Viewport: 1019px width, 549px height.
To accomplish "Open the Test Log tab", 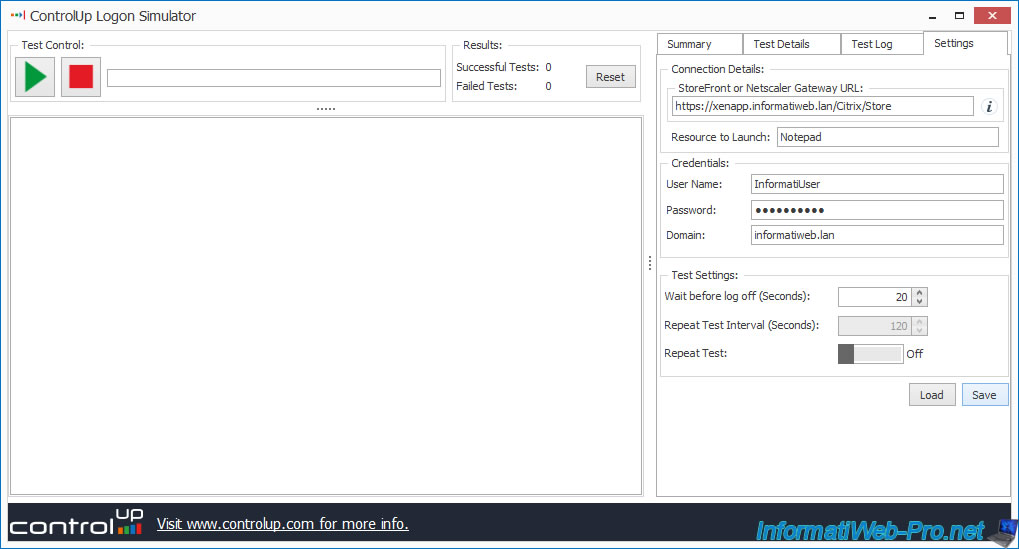I will click(x=882, y=44).
